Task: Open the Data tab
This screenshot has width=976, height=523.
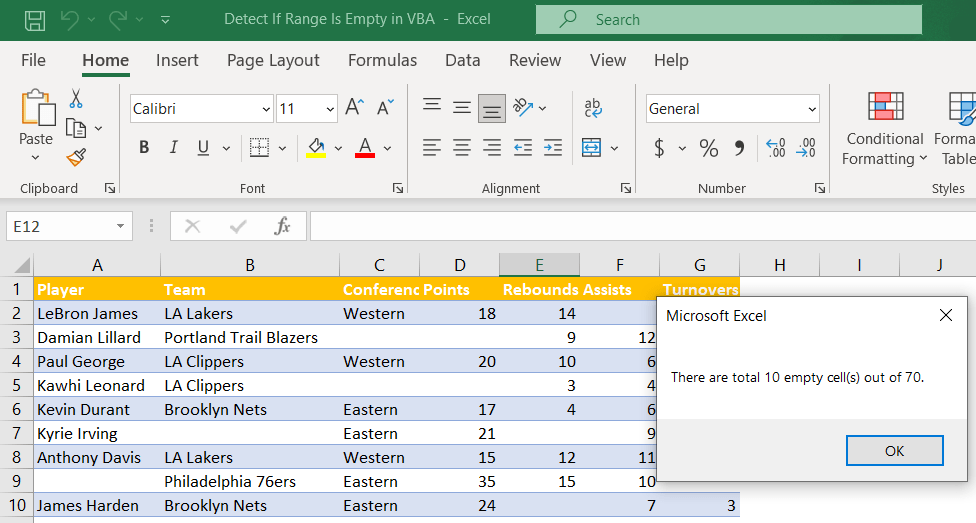Action: (x=462, y=60)
